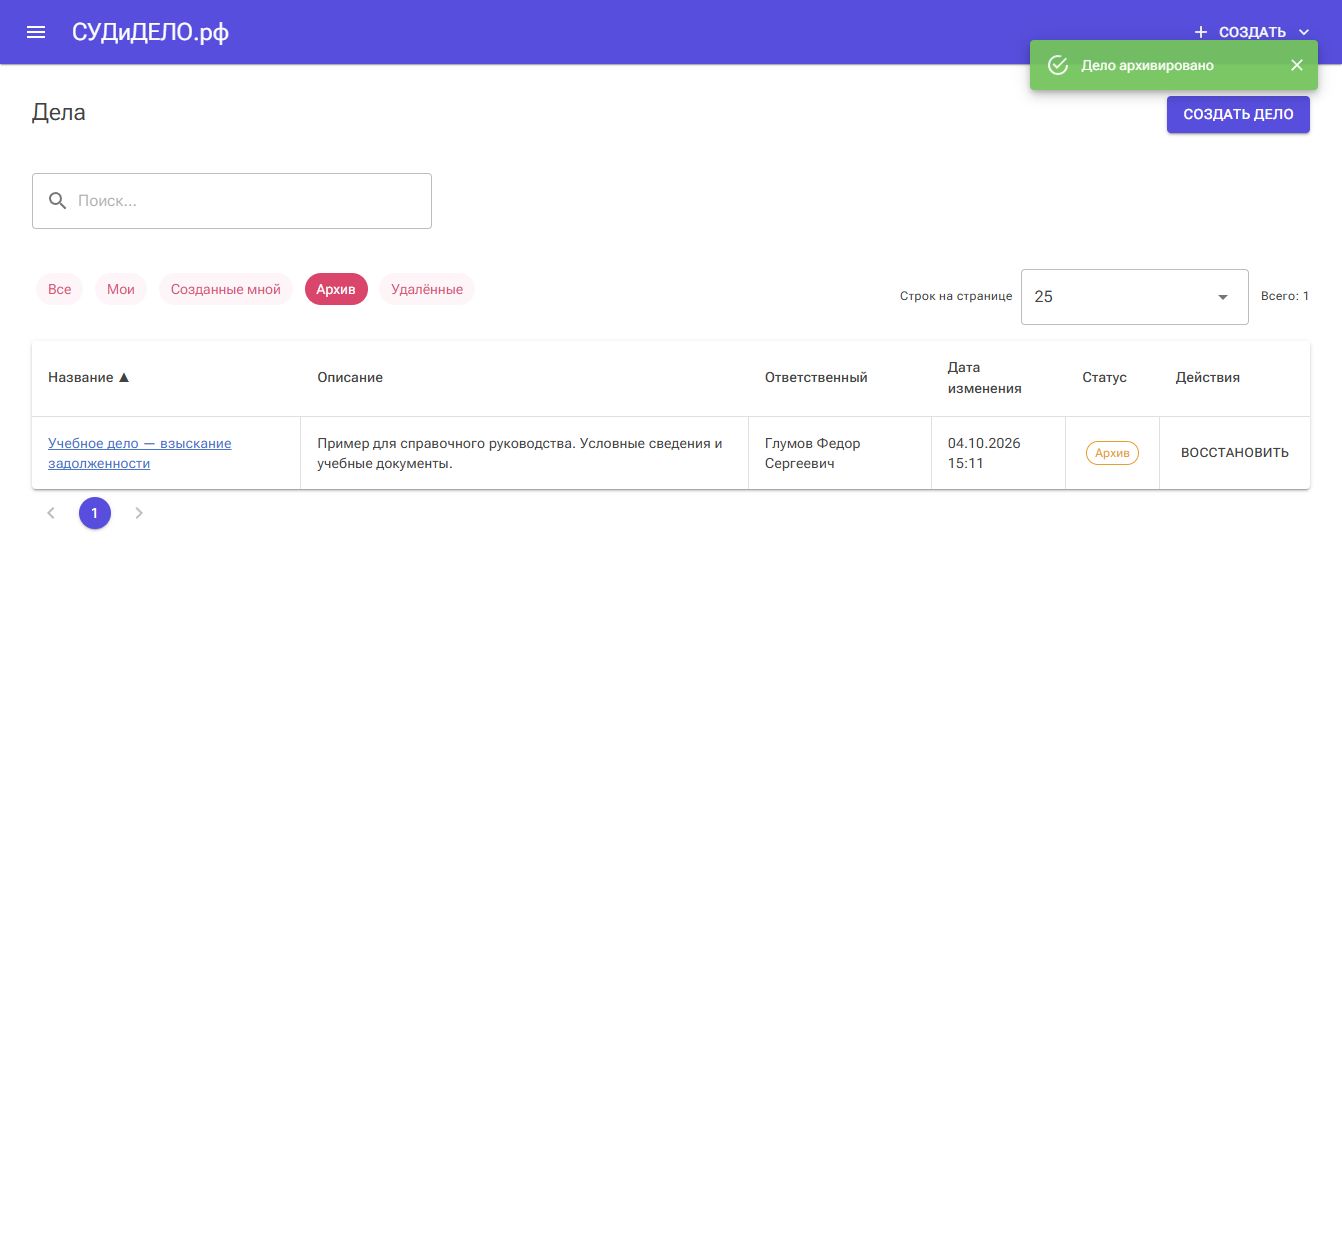This screenshot has width=1342, height=1252.
Task: Go to the previous page arrow
Action: click(x=51, y=513)
